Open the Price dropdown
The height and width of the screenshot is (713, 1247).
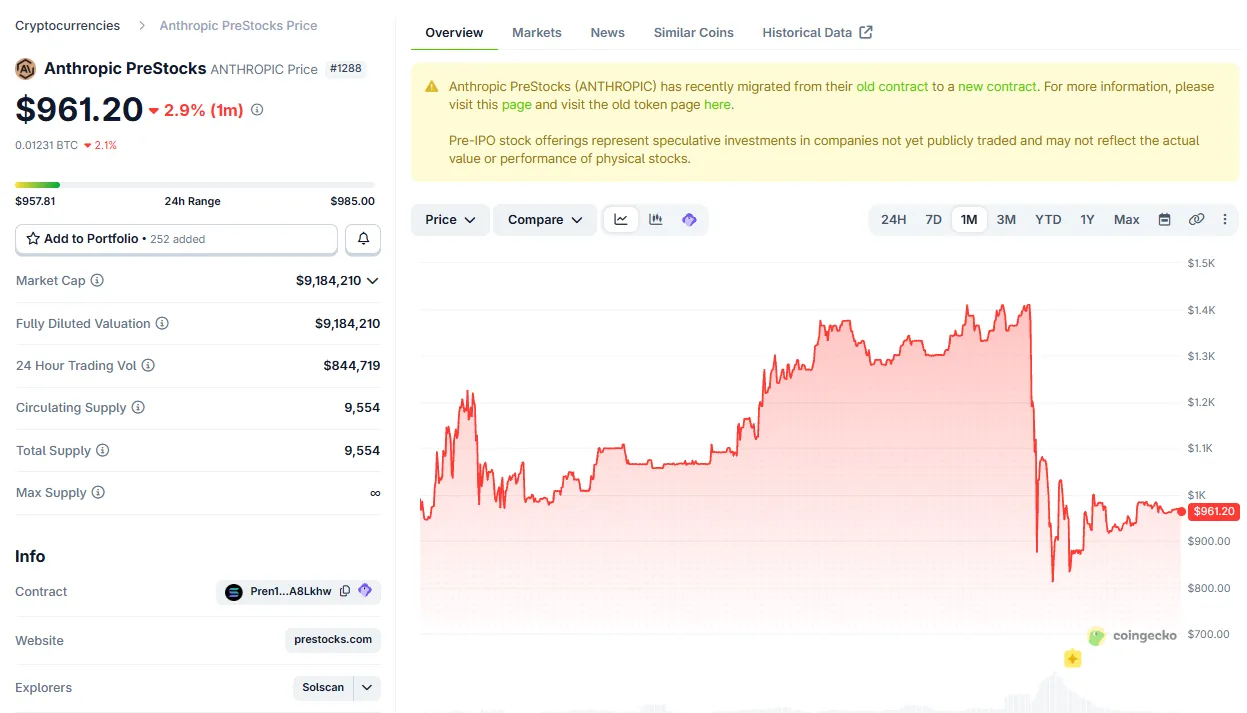(x=450, y=220)
